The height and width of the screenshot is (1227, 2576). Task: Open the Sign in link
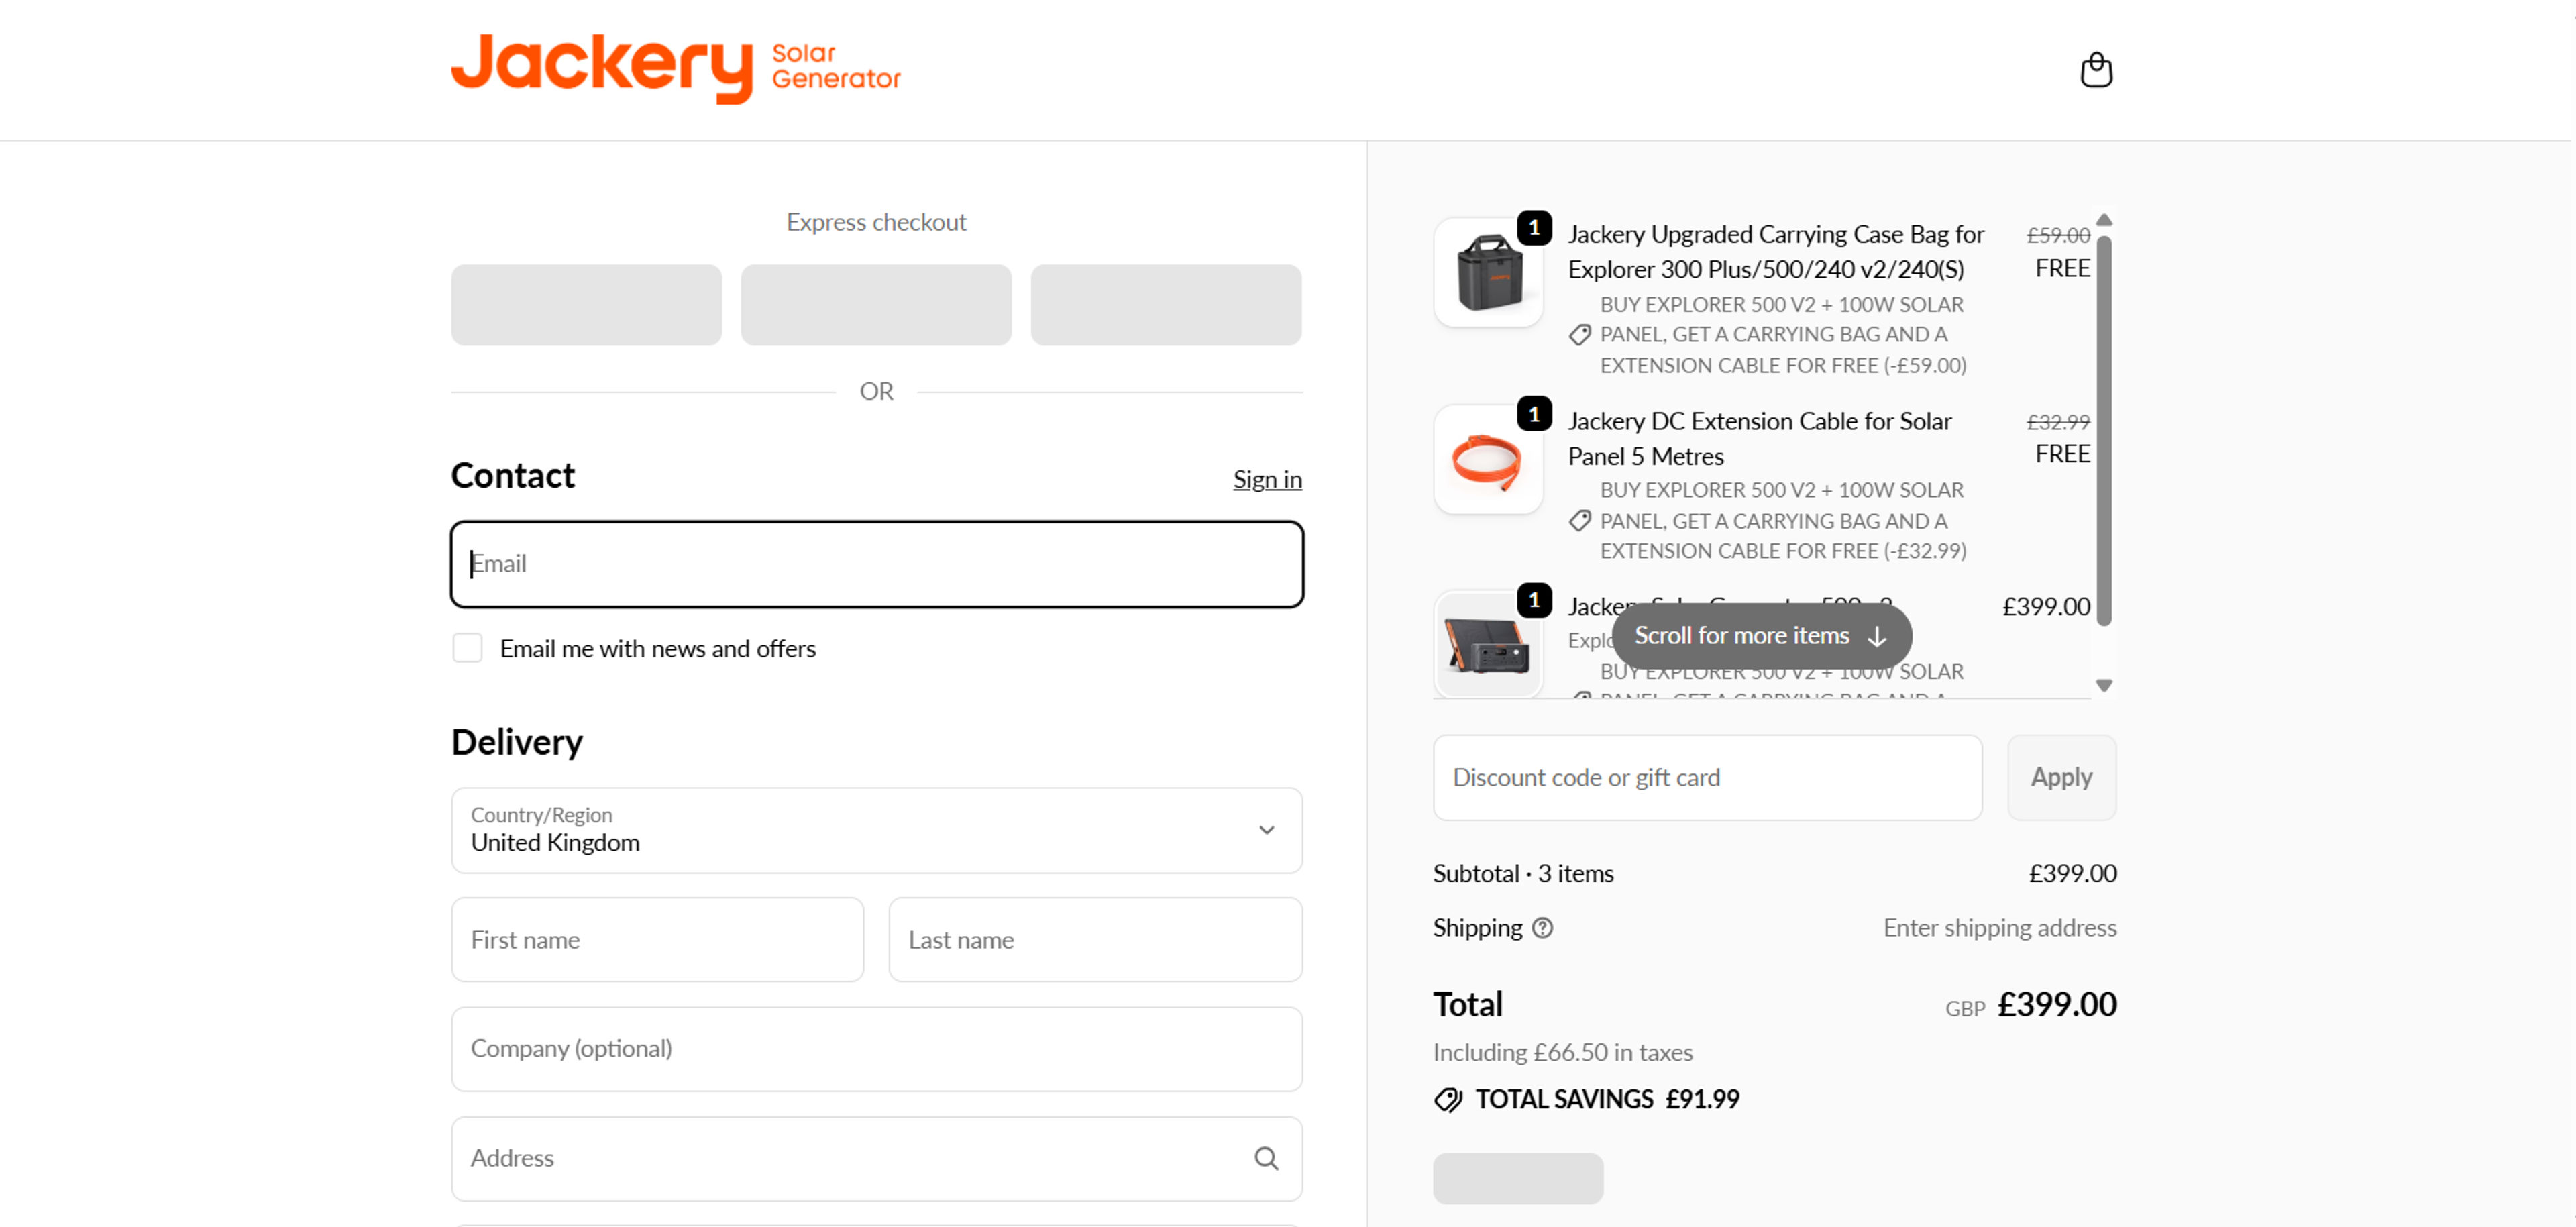pos(1267,479)
